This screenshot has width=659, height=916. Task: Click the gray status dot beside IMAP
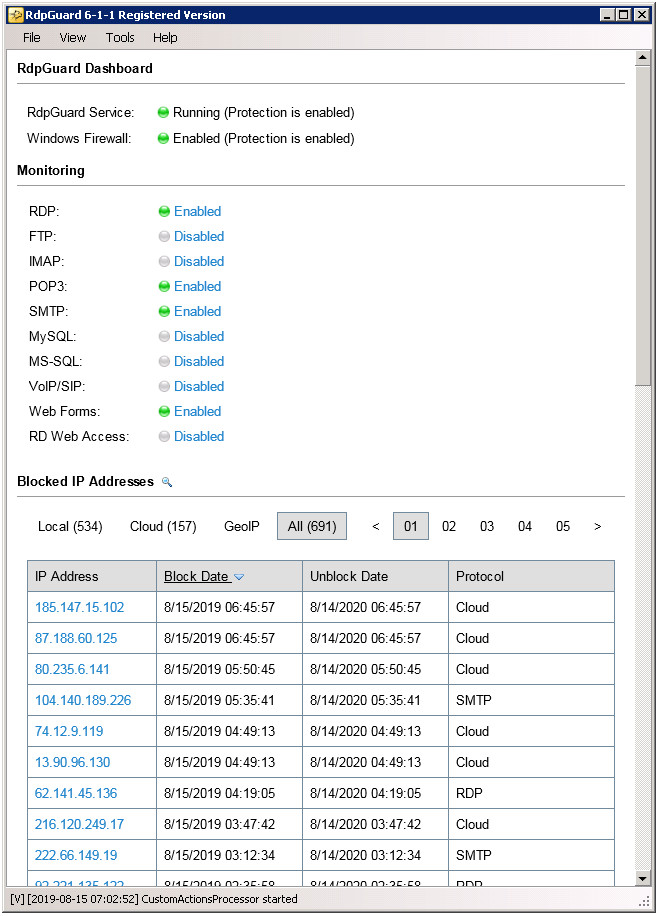pyautogui.click(x=164, y=262)
